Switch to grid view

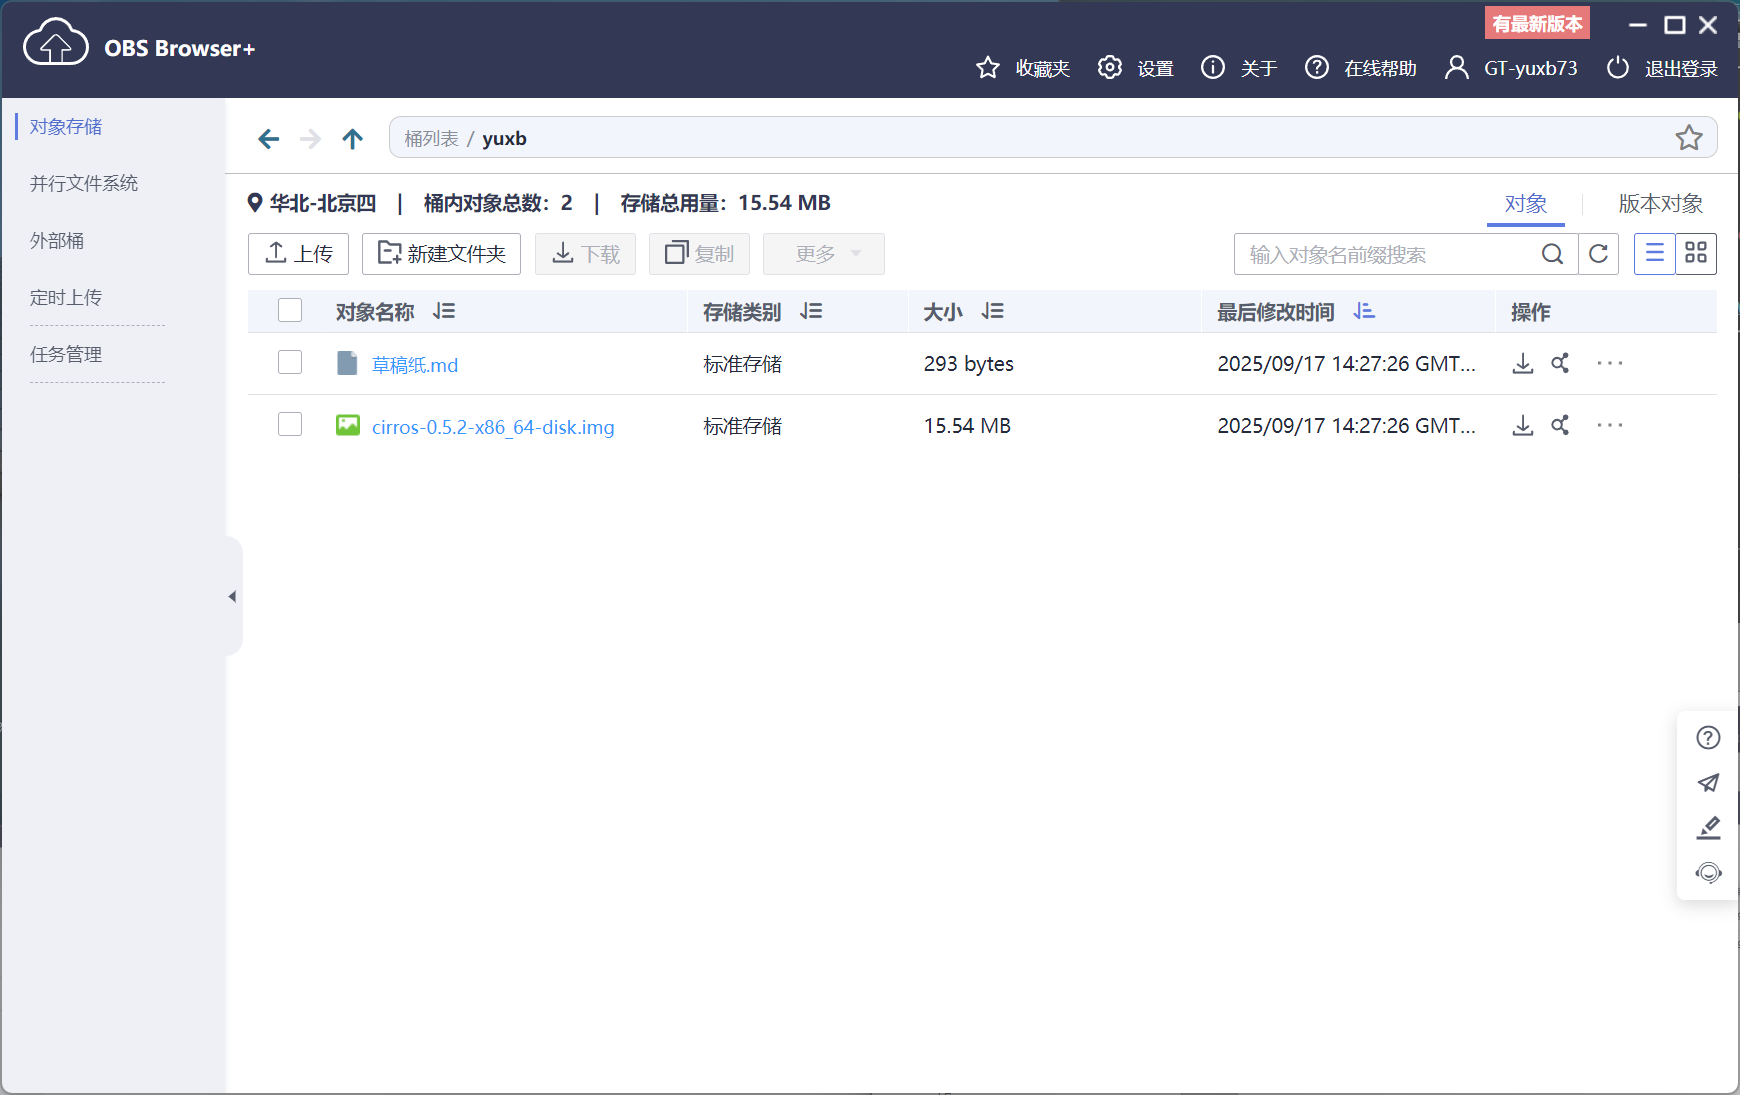[1696, 254]
